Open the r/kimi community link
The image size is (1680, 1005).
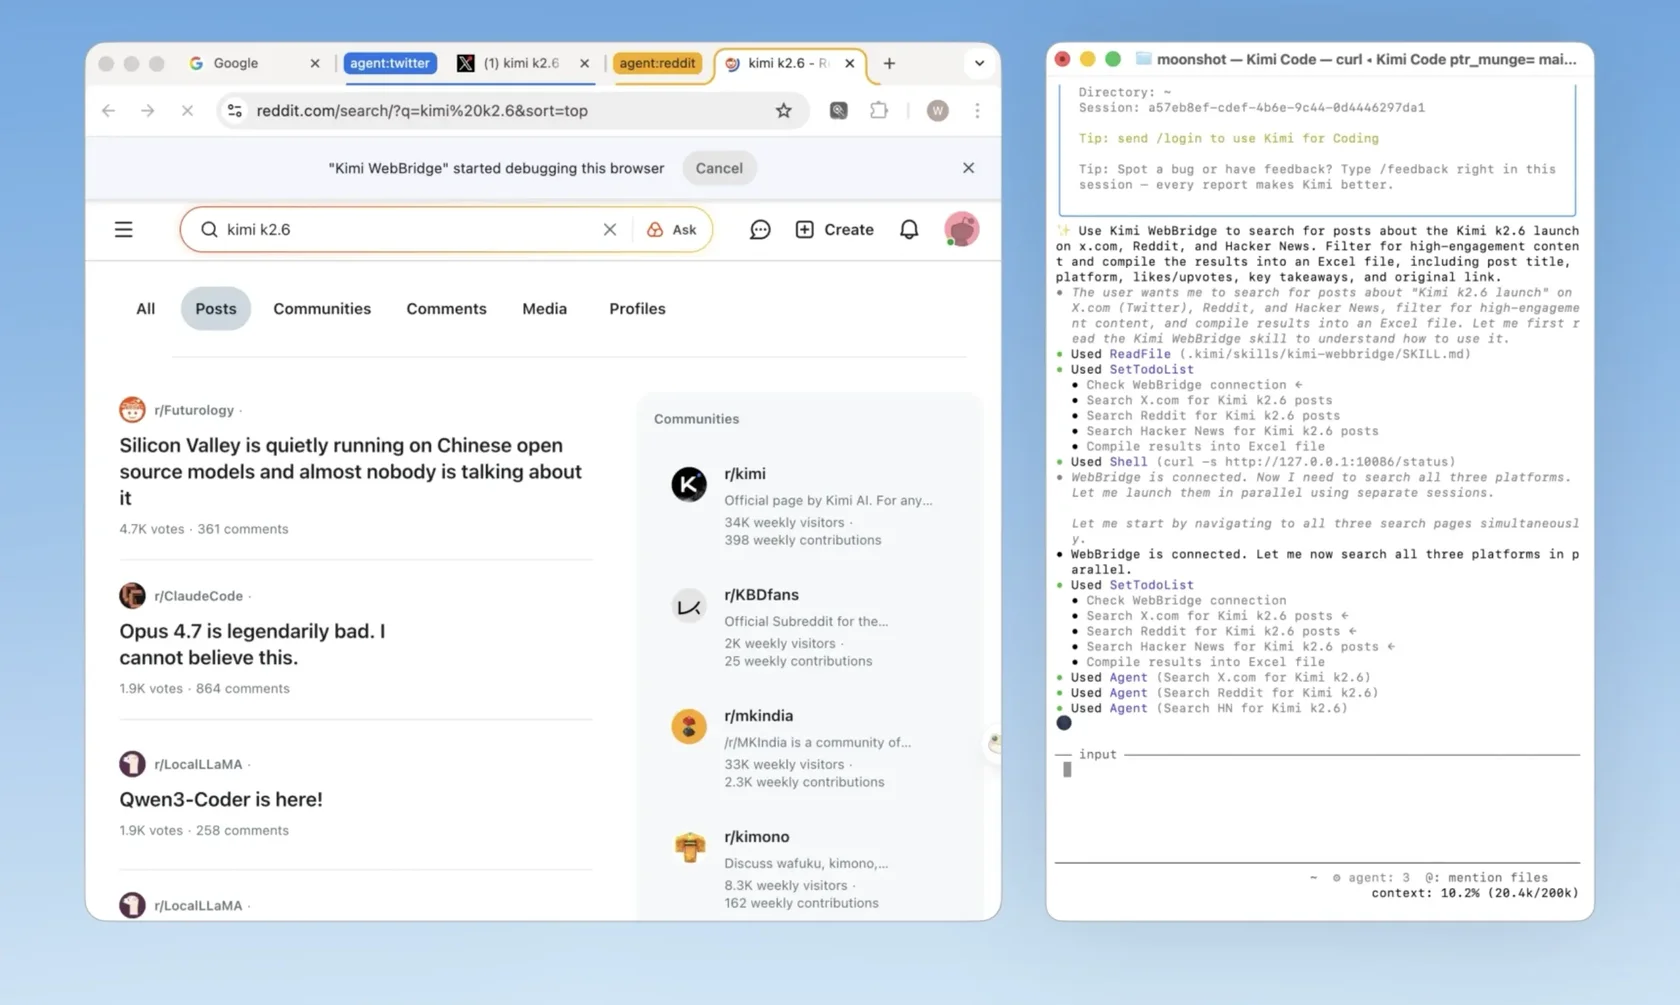(x=745, y=474)
